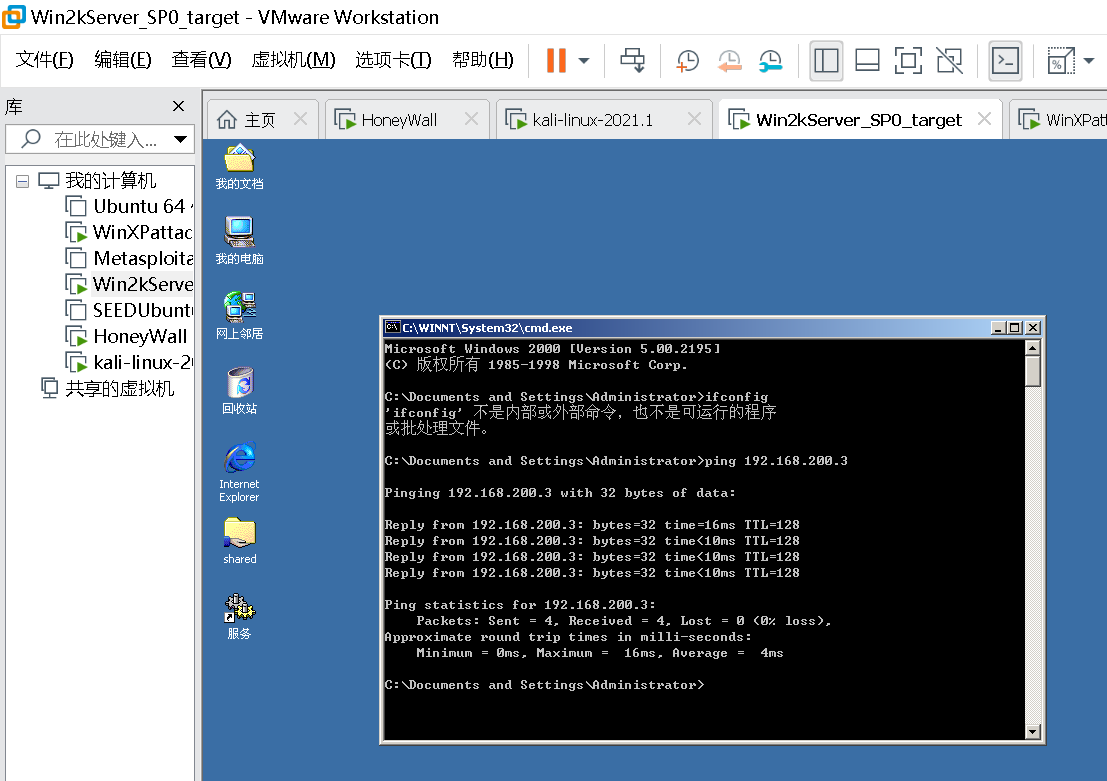Select SEEDUbuntu VM in library
1107x781 pixels.
[x=129, y=310]
